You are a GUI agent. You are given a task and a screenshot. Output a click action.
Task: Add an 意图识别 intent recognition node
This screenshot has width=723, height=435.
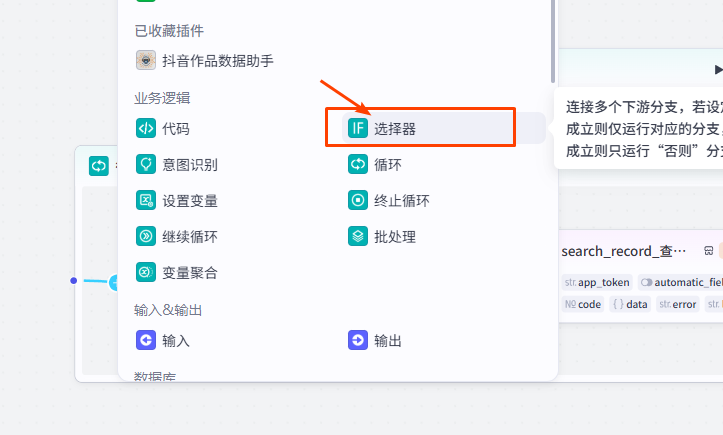(177, 165)
